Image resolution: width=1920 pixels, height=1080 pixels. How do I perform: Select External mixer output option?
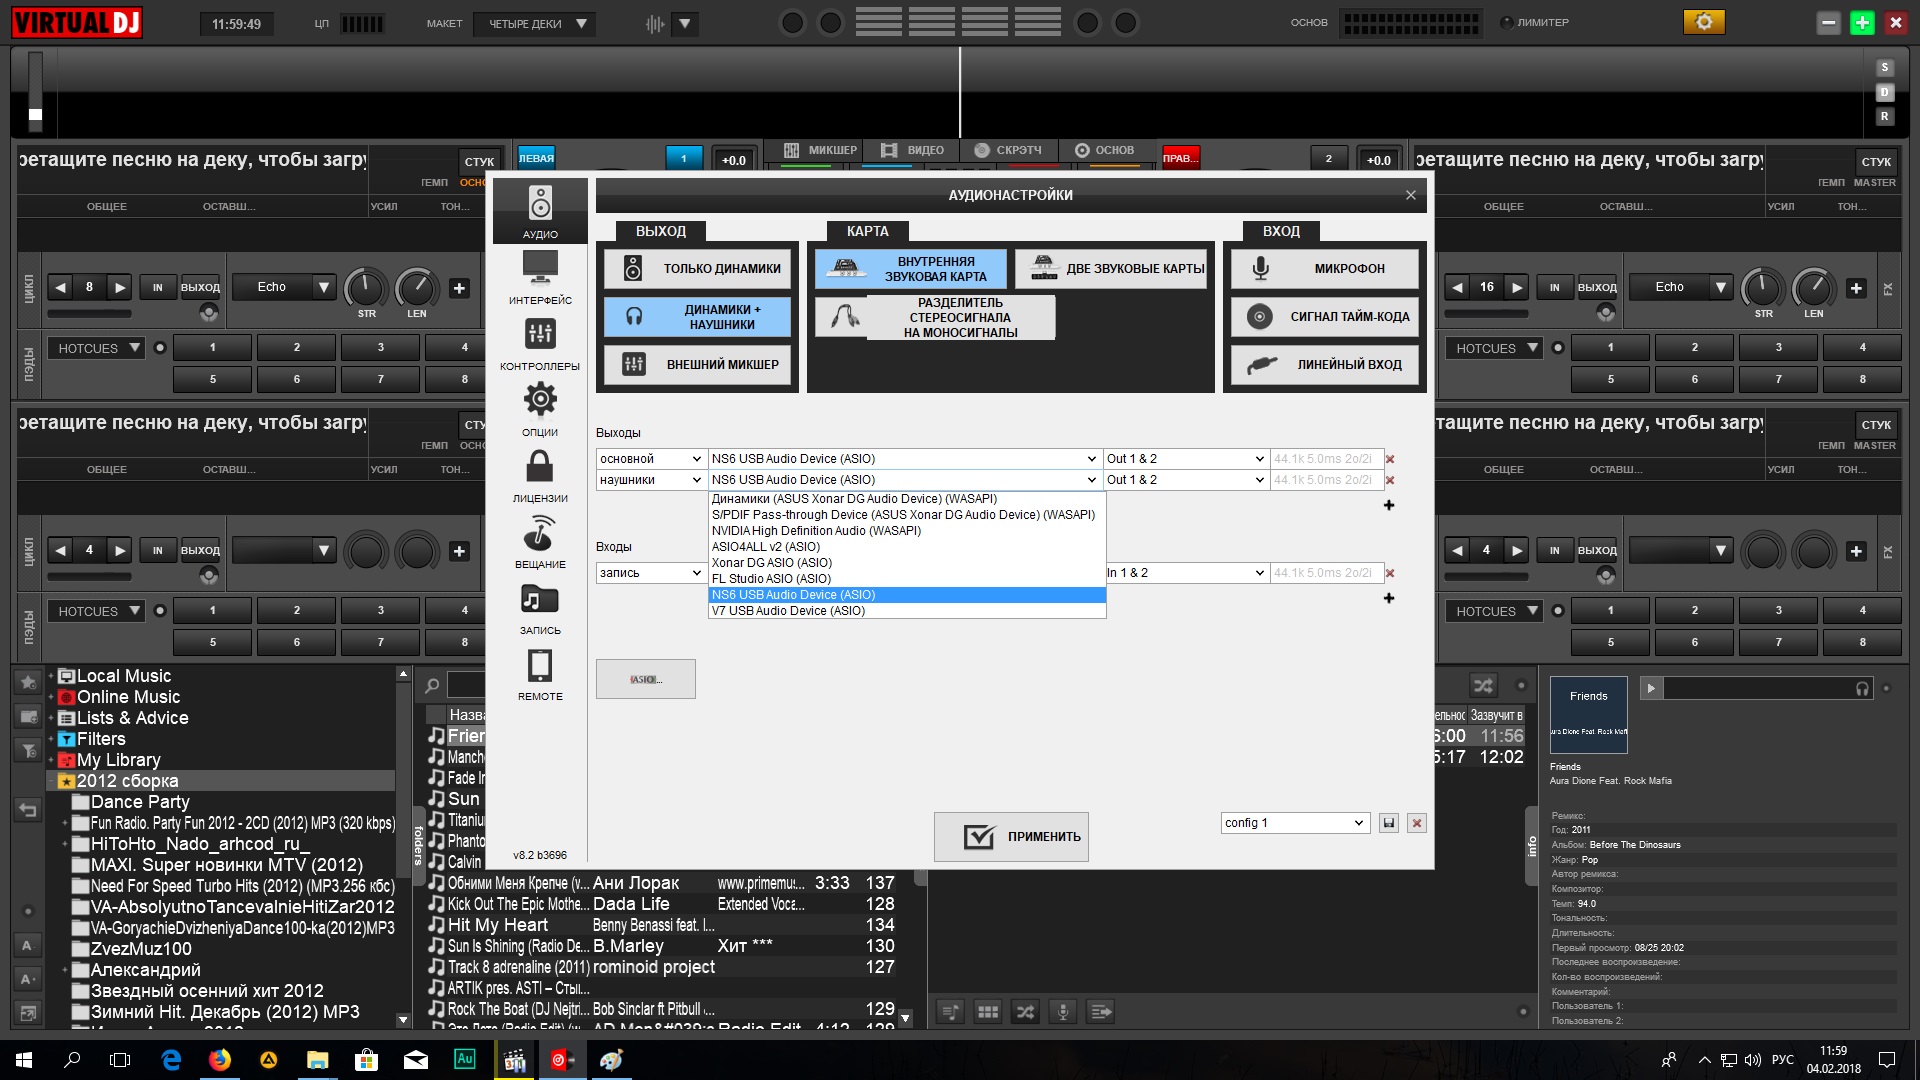tap(697, 365)
